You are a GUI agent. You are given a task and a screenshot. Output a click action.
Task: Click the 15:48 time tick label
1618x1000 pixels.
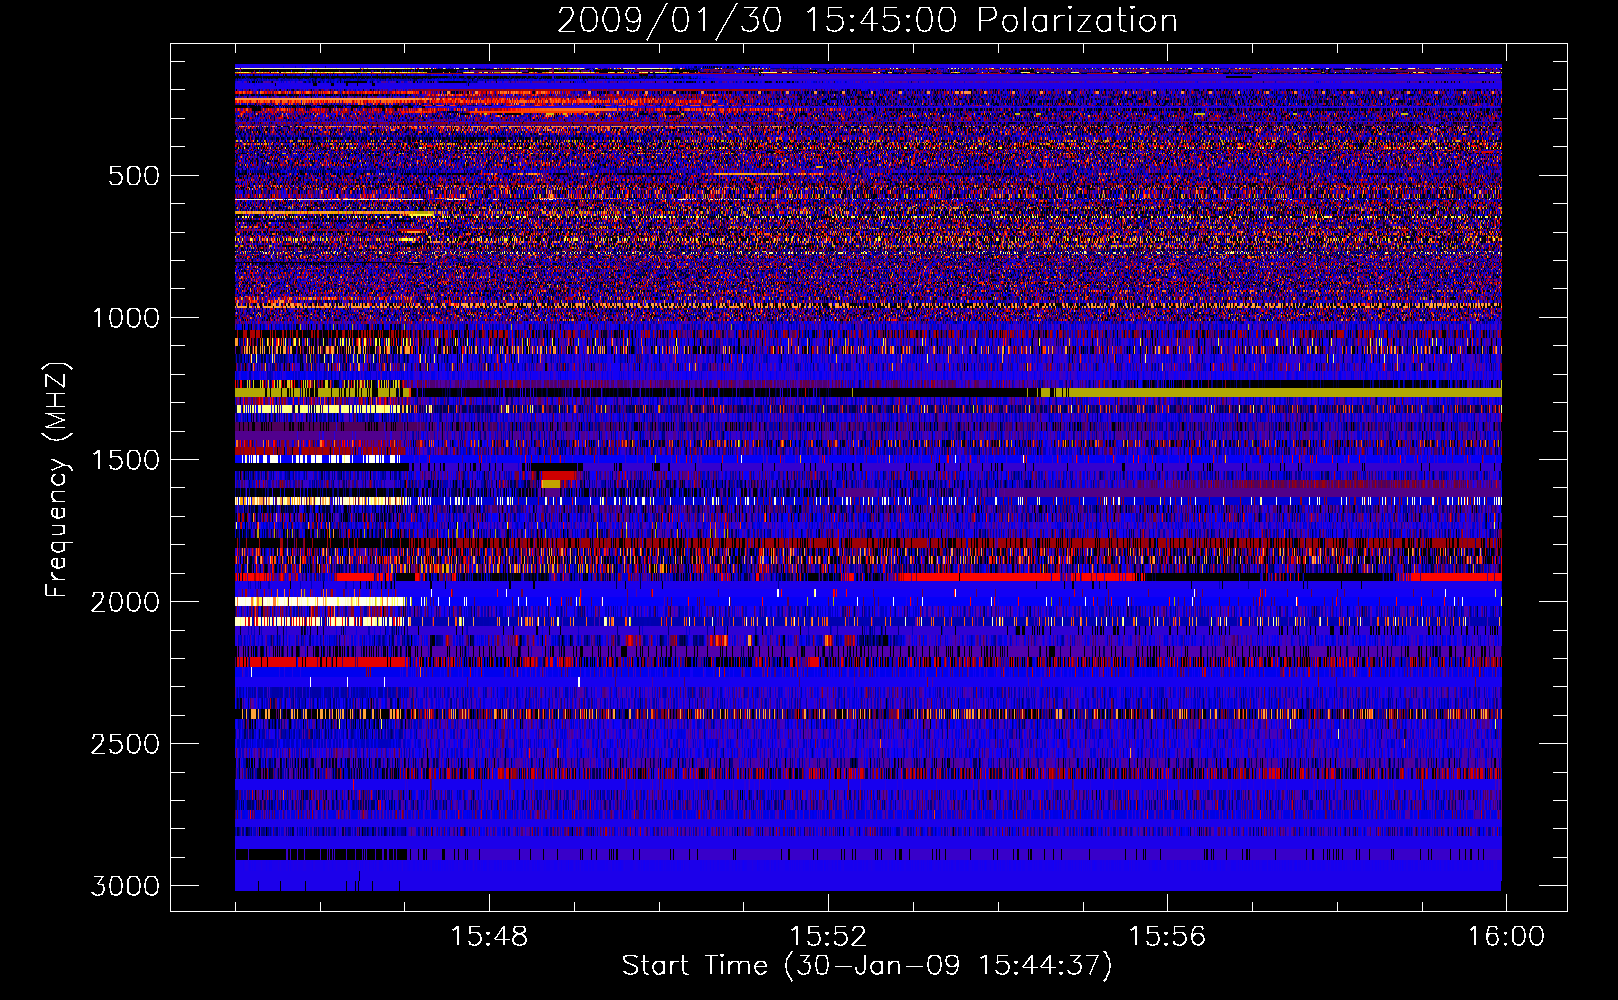pos(489,937)
